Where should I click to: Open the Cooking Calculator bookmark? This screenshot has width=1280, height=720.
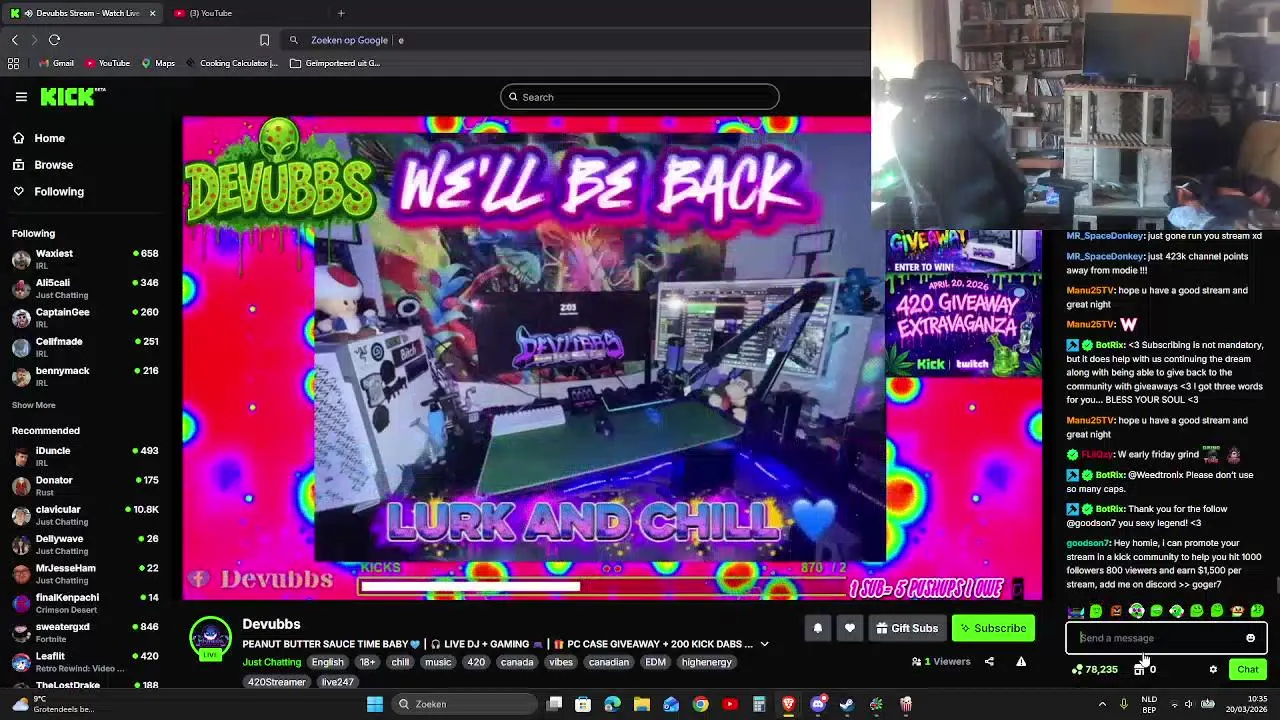(232, 63)
